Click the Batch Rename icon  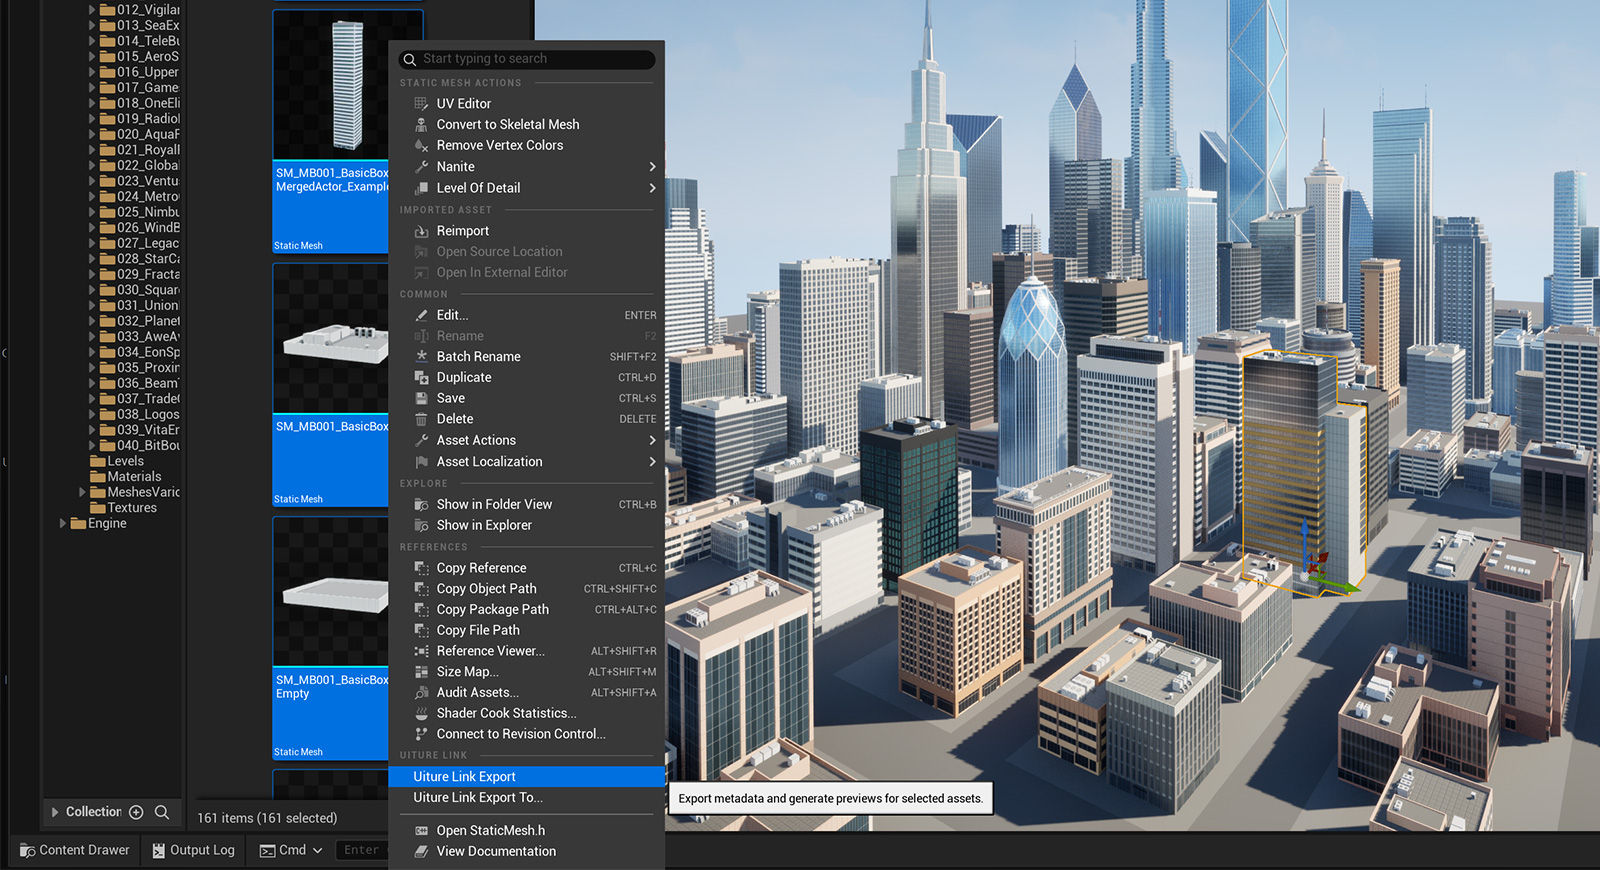(421, 357)
